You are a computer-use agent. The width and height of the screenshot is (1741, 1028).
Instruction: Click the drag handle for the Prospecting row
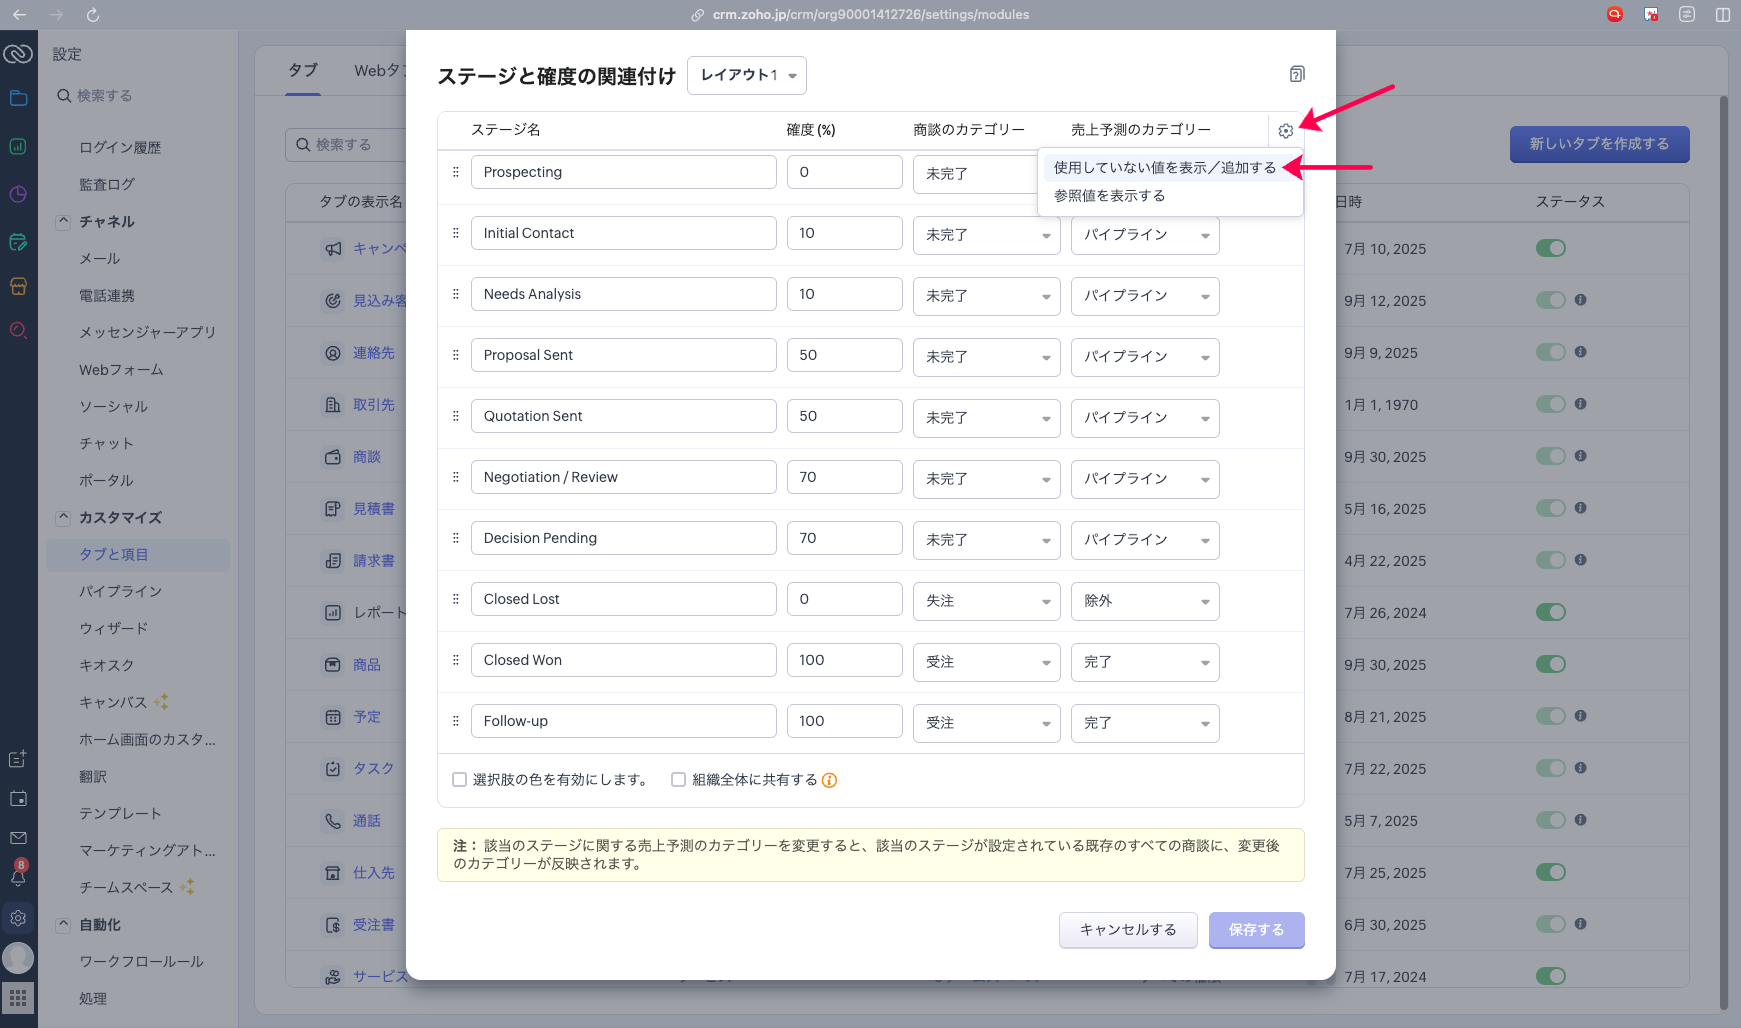[456, 172]
